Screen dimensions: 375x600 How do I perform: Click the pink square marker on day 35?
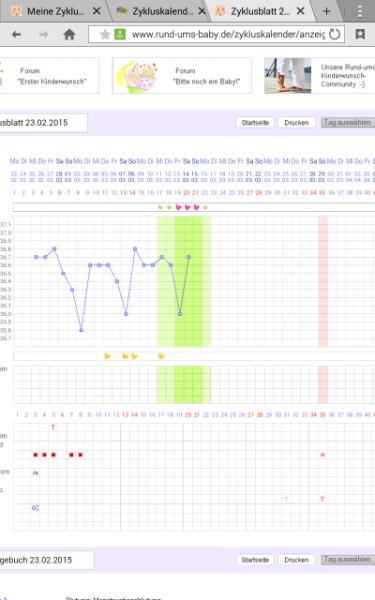point(323,455)
